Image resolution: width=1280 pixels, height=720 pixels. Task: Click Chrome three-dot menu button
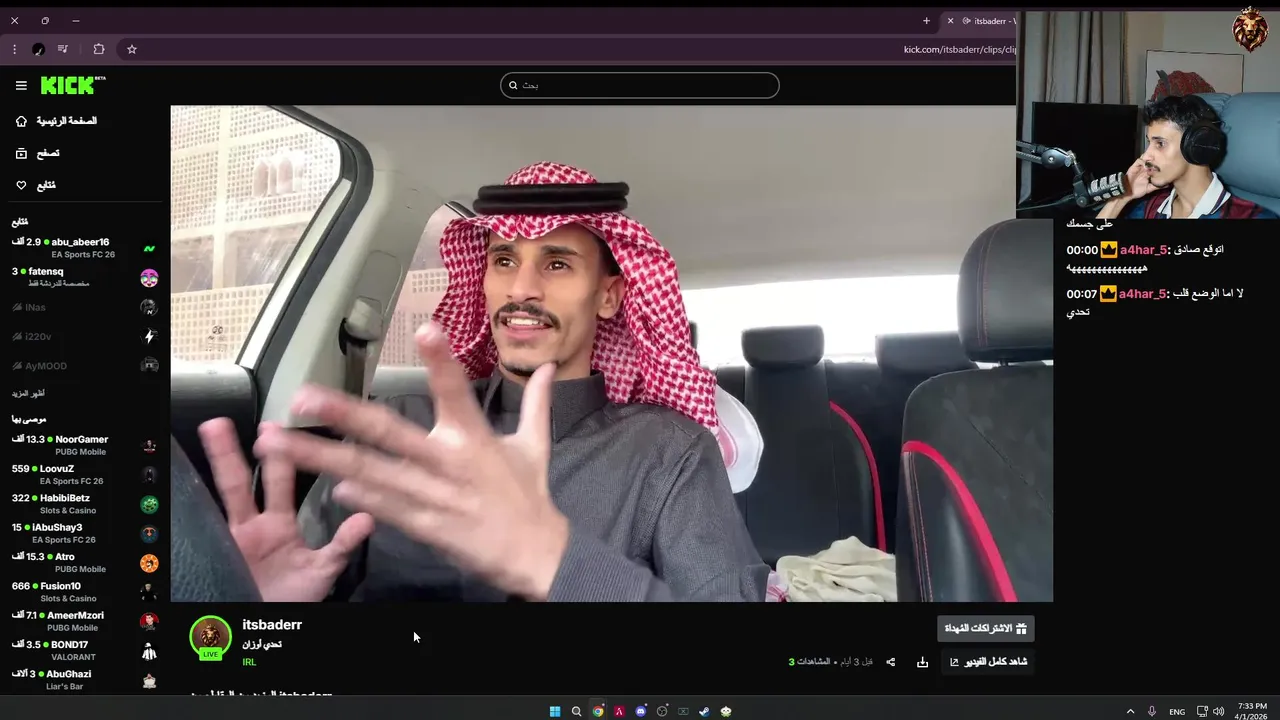(14, 49)
